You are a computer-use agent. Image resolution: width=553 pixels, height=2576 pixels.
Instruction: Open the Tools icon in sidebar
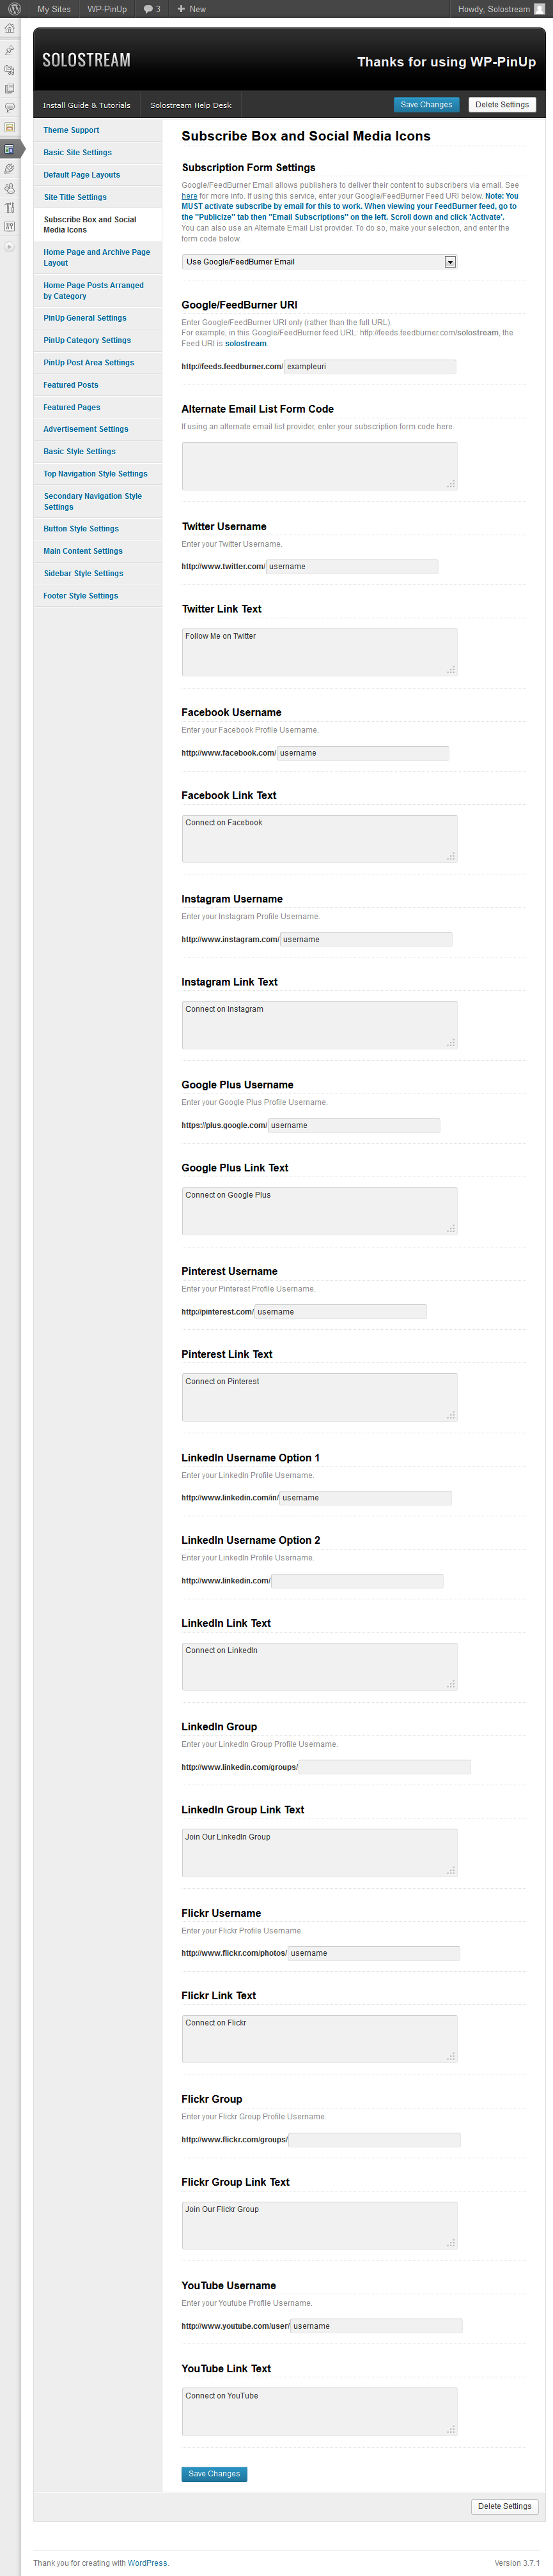(10, 207)
